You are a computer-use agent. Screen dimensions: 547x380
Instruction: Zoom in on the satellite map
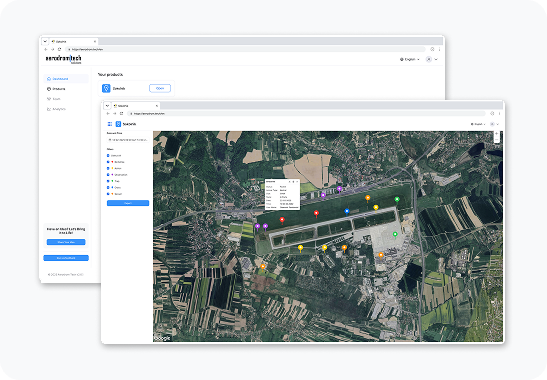496,134
